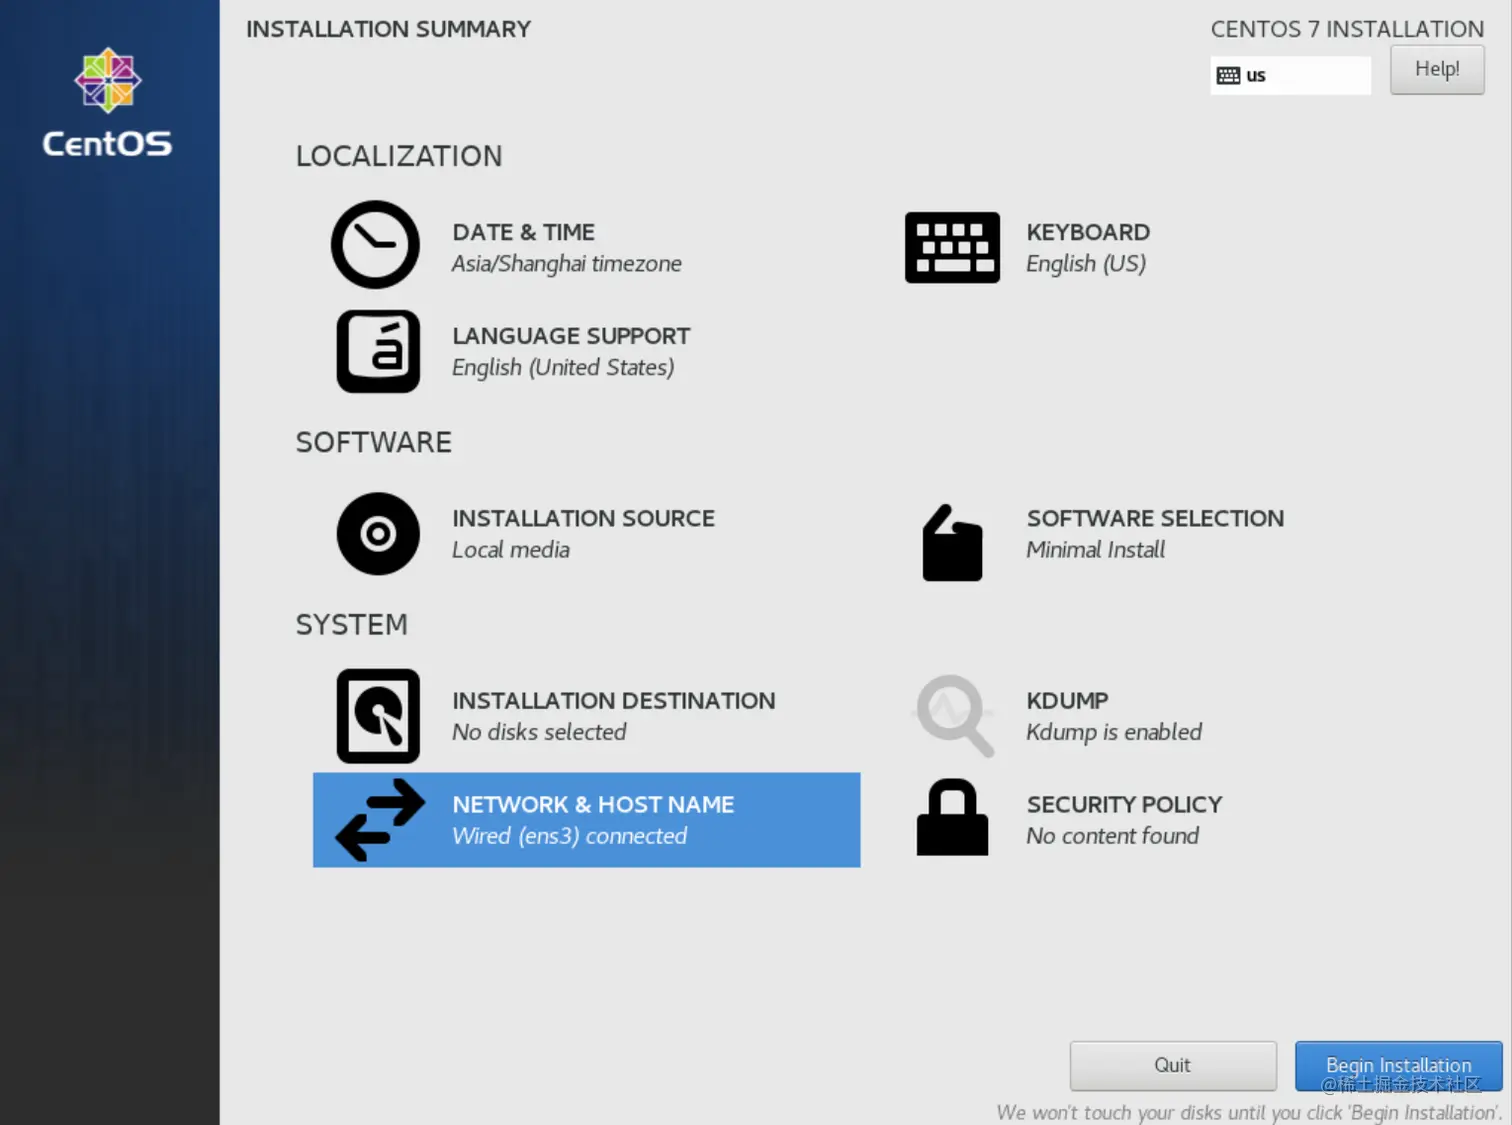This screenshot has width=1512, height=1125.
Task: Click 'No disks selected' status text
Action: tap(538, 732)
